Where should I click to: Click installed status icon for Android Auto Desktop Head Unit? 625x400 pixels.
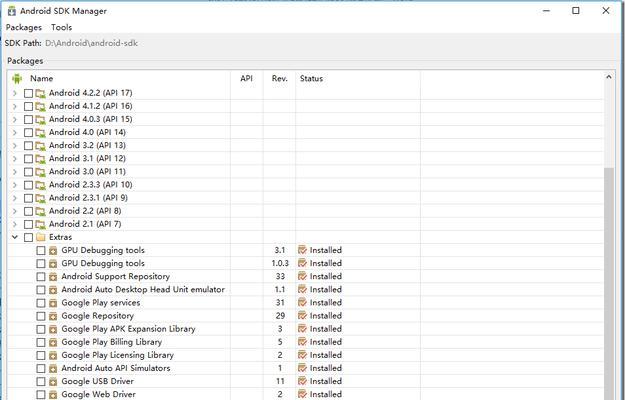(303, 290)
